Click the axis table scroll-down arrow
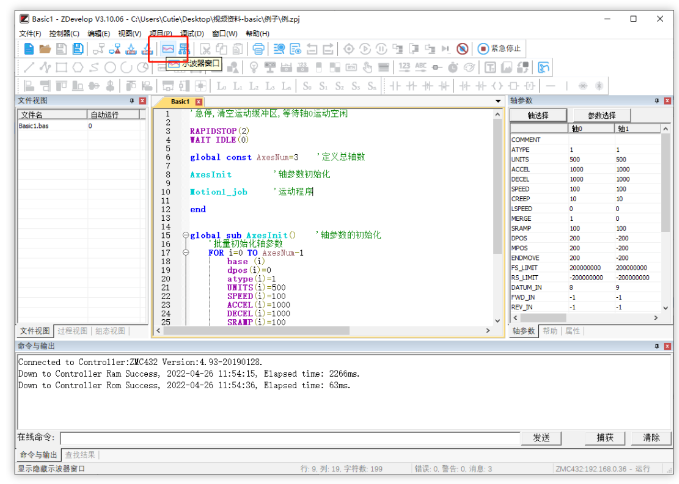Screen dimensions: 679x484 click(666, 308)
